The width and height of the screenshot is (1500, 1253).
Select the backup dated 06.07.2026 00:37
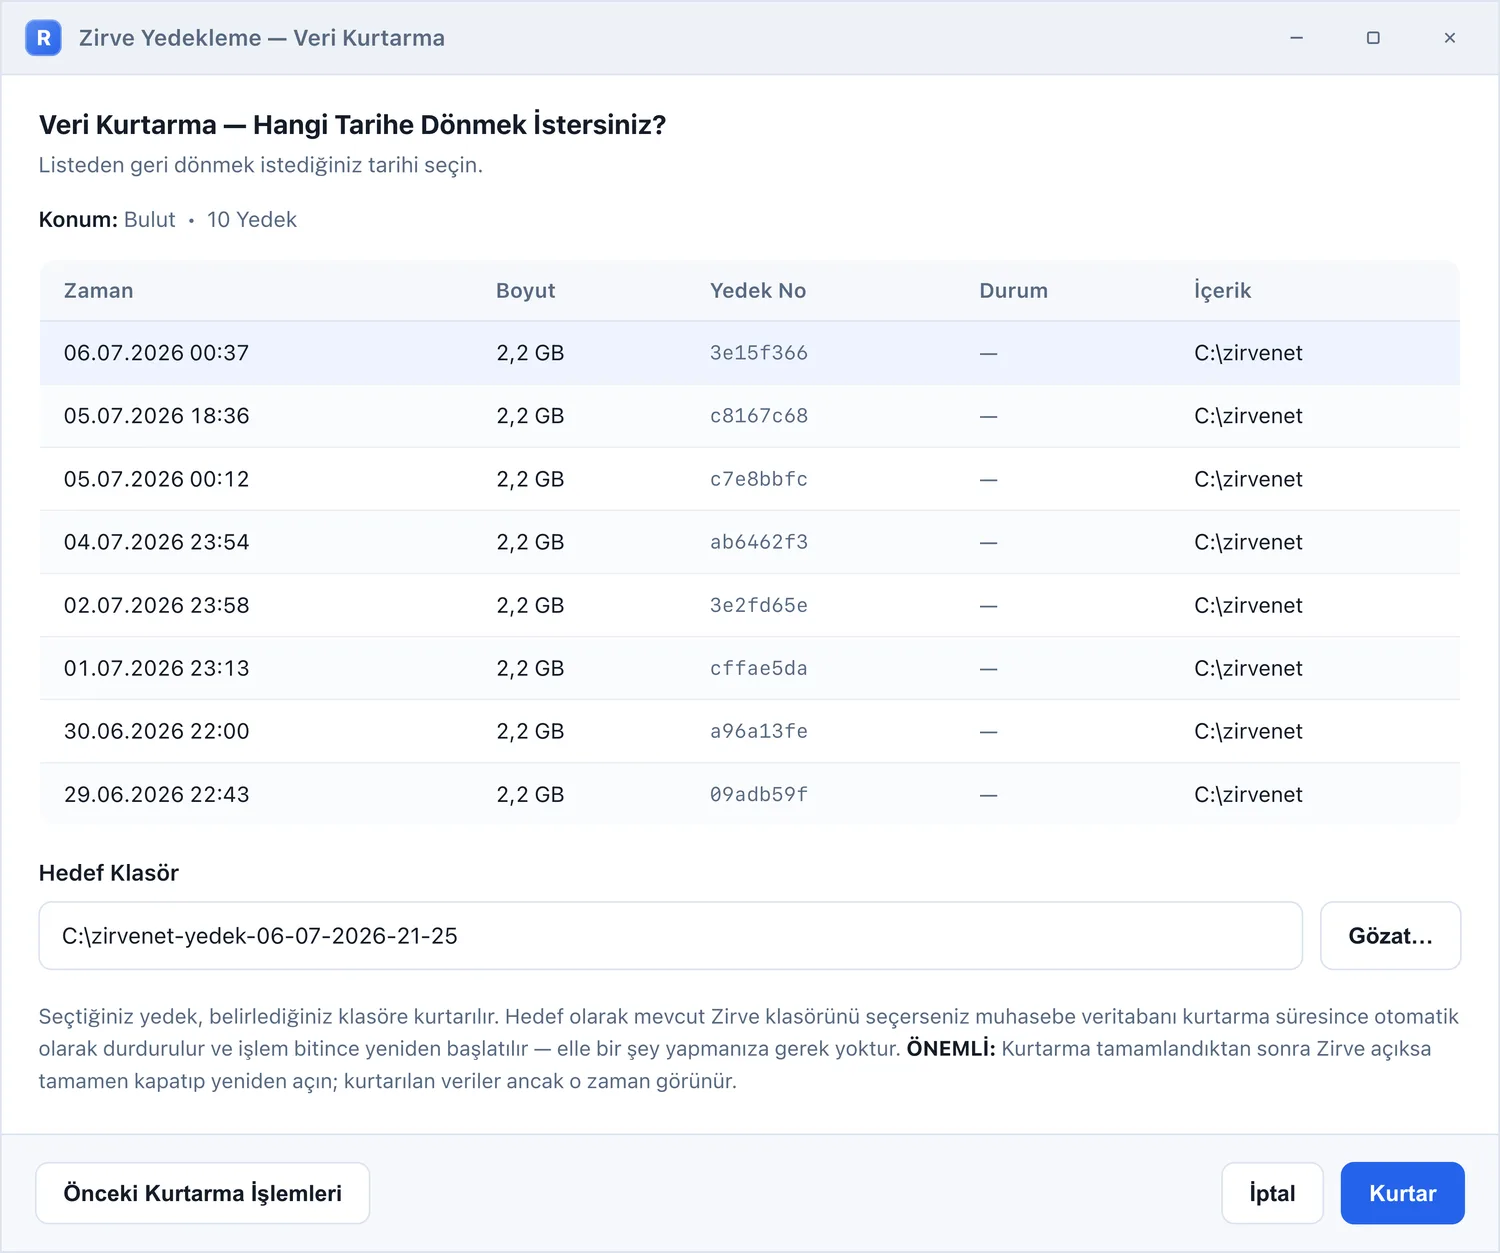(750, 353)
